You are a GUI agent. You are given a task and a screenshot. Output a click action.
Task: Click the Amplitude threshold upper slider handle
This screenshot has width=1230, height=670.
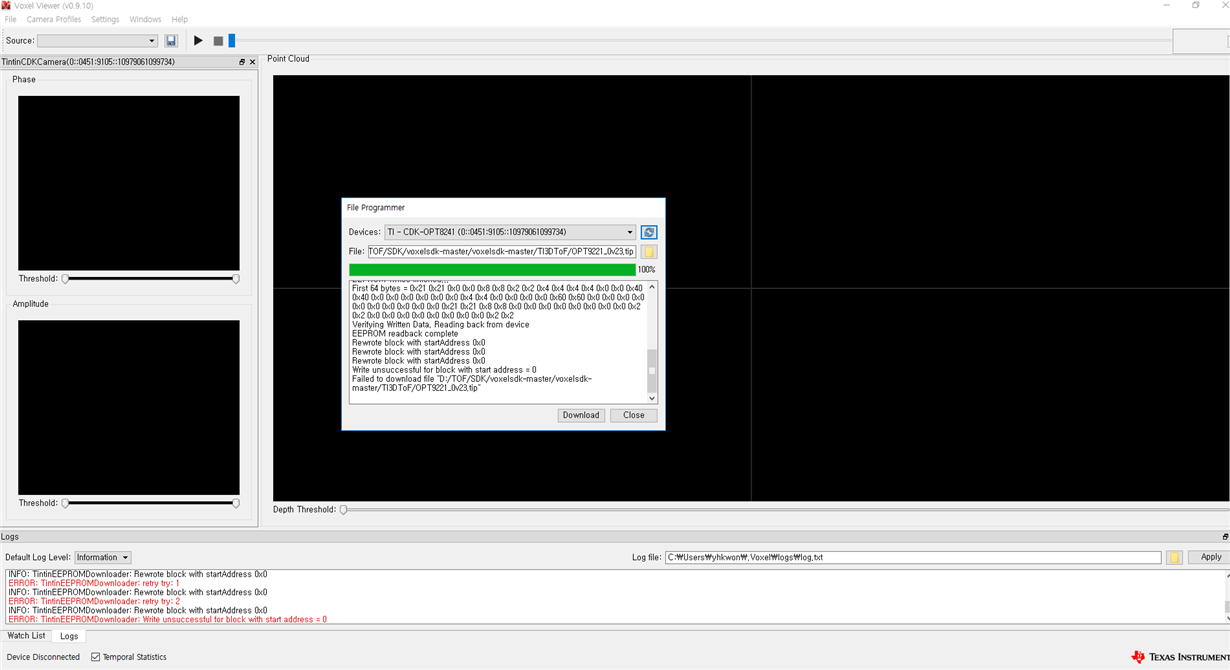[x=236, y=503]
